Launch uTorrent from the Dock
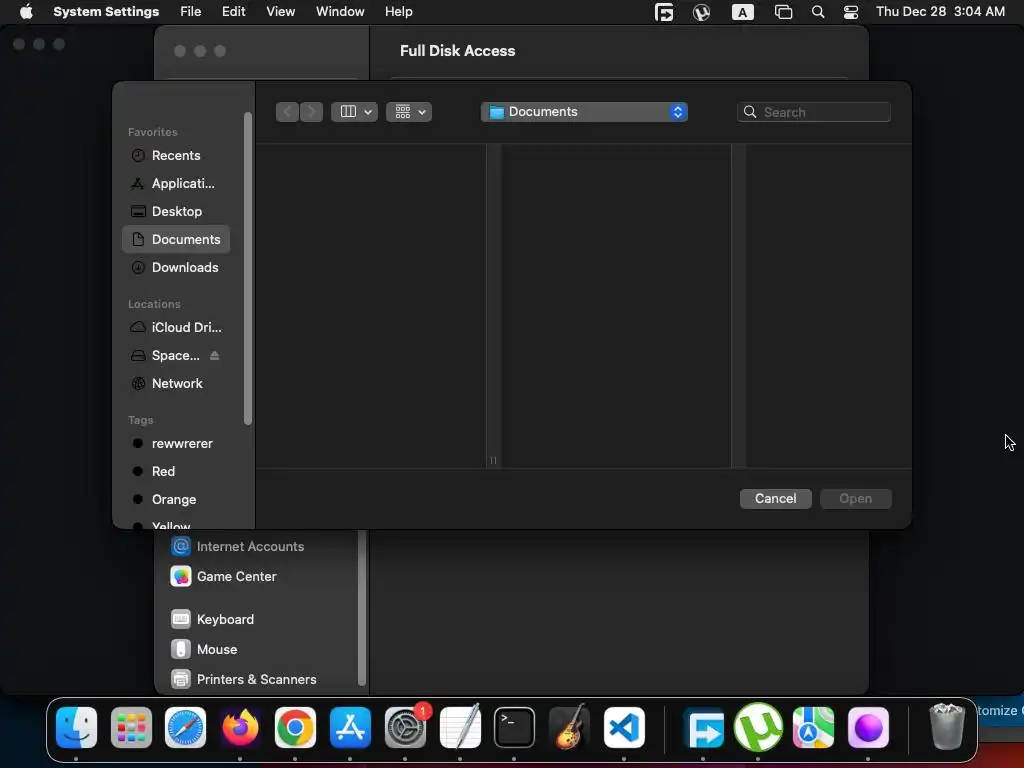The width and height of the screenshot is (1024, 768). coord(758,728)
